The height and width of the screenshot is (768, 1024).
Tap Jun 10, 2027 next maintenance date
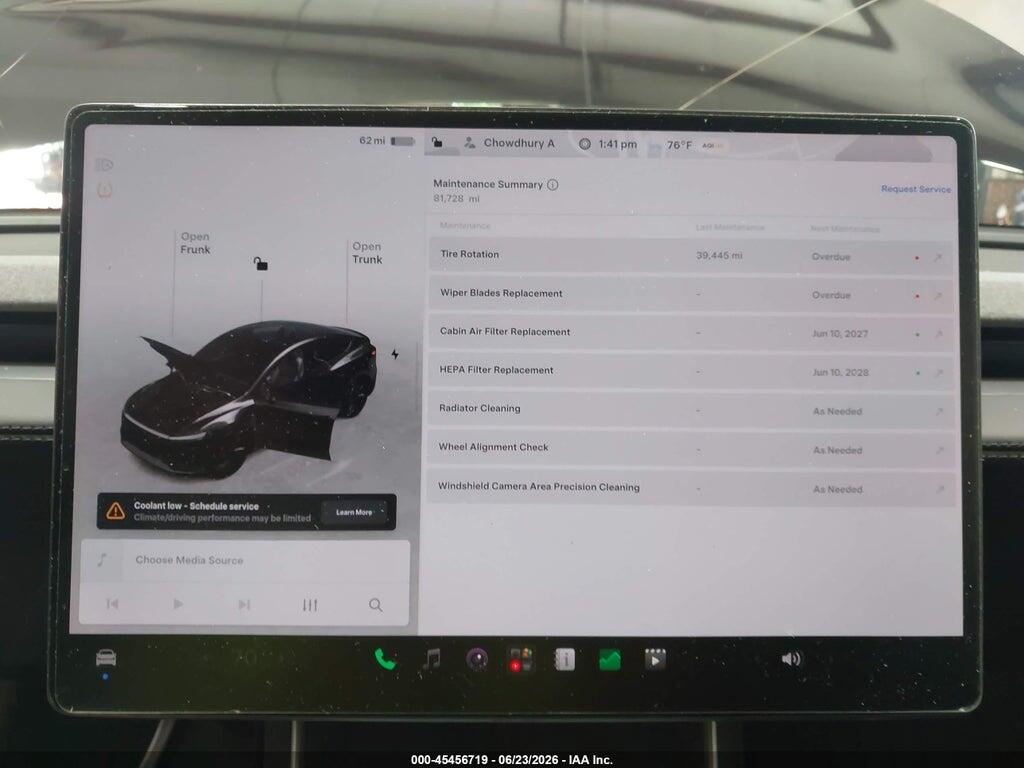click(840, 334)
